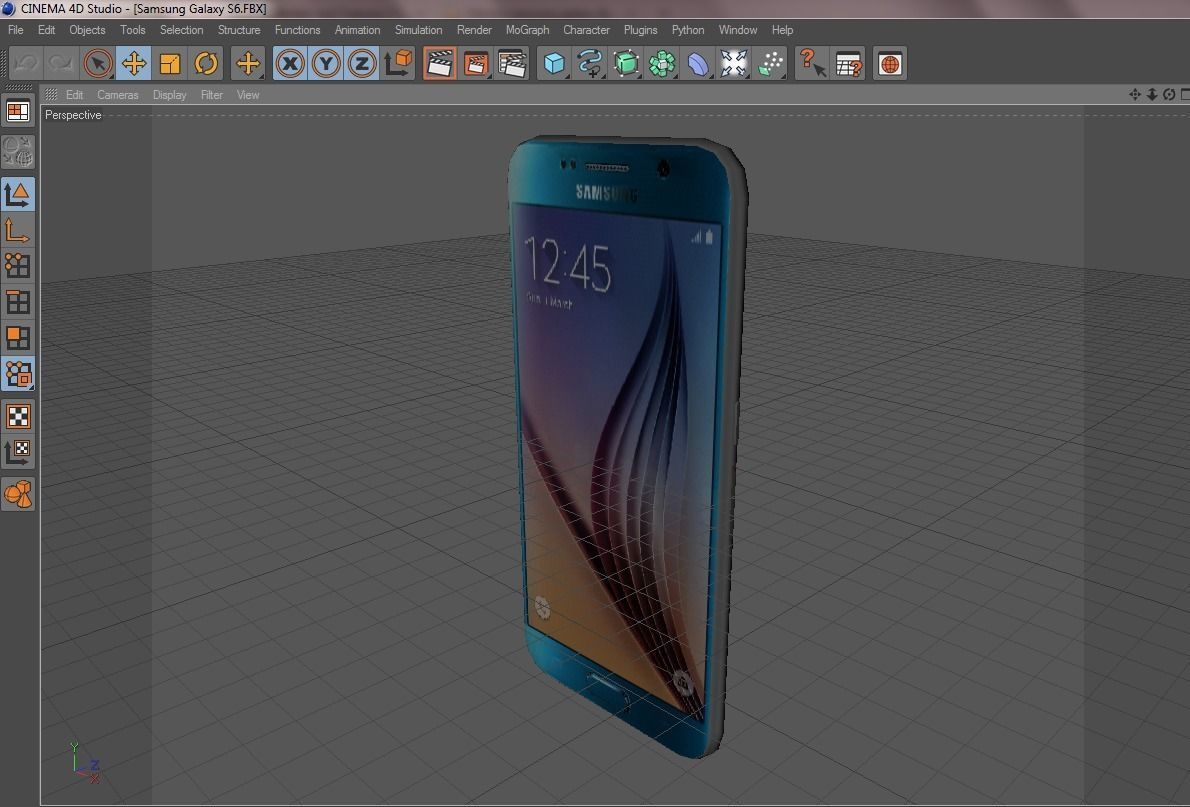Open the Render menu
The height and width of the screenshot is (807, 1190).
pyautogui.click(x=474, y=30)
